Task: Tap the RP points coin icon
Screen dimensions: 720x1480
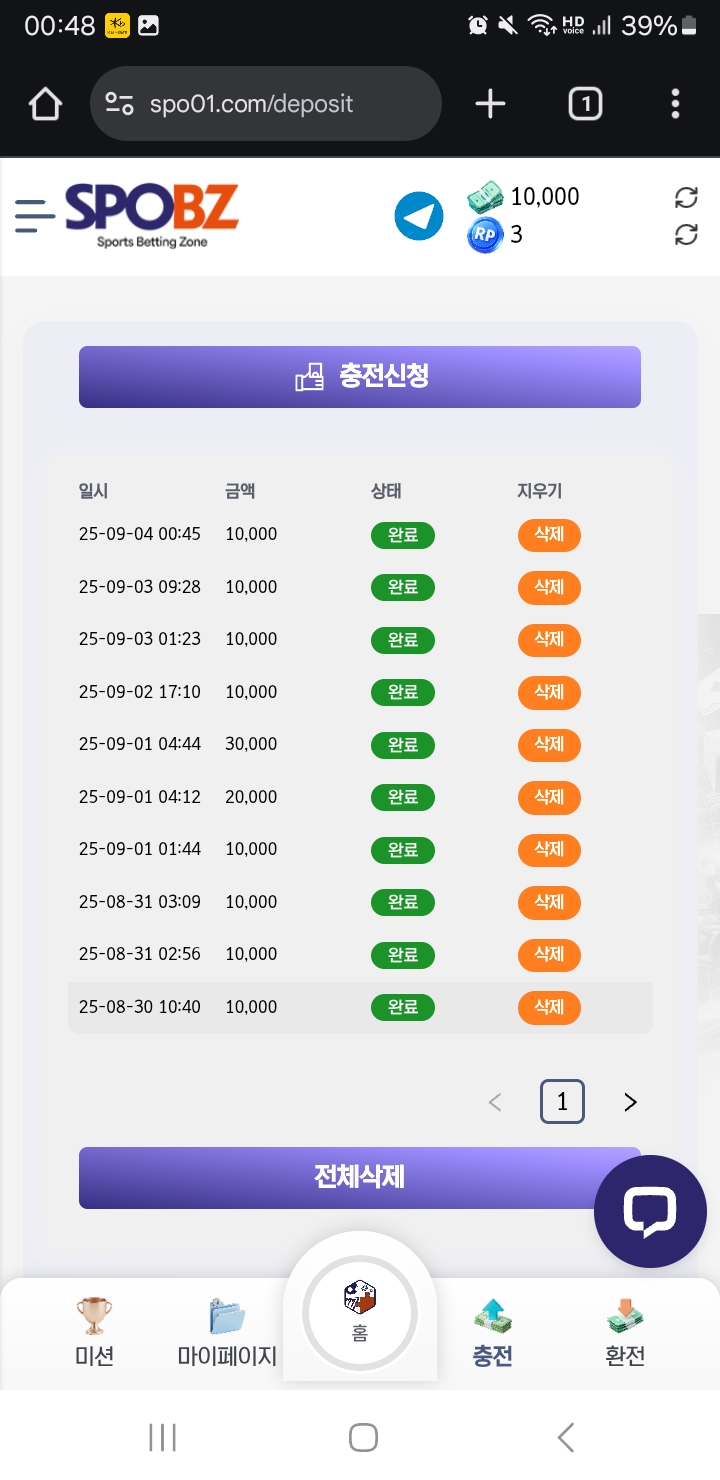Action: coord(485,235)
